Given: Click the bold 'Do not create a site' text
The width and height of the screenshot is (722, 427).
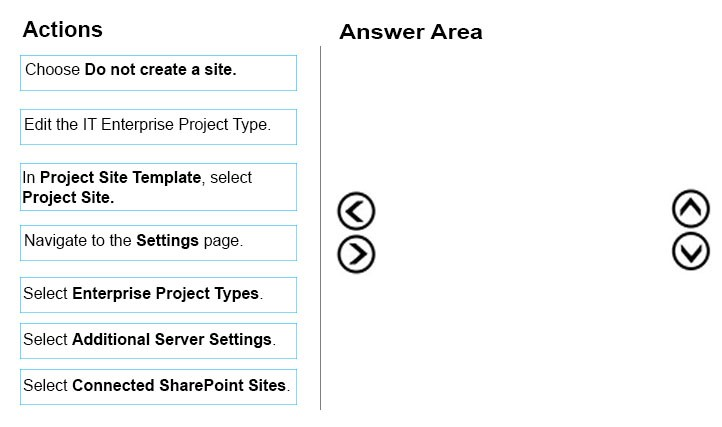Looking at the screenshot, I should (160, 70).
